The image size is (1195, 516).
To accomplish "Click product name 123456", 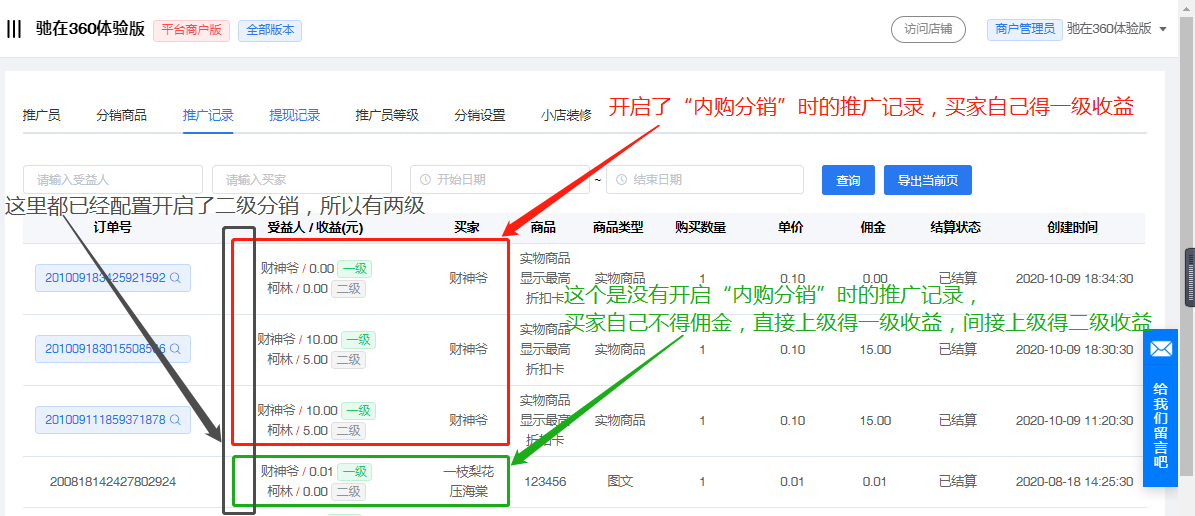I will [545, 482].
